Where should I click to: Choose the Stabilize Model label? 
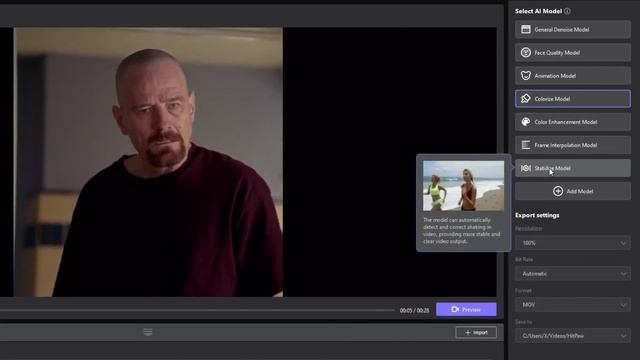(x=552, y=168)
